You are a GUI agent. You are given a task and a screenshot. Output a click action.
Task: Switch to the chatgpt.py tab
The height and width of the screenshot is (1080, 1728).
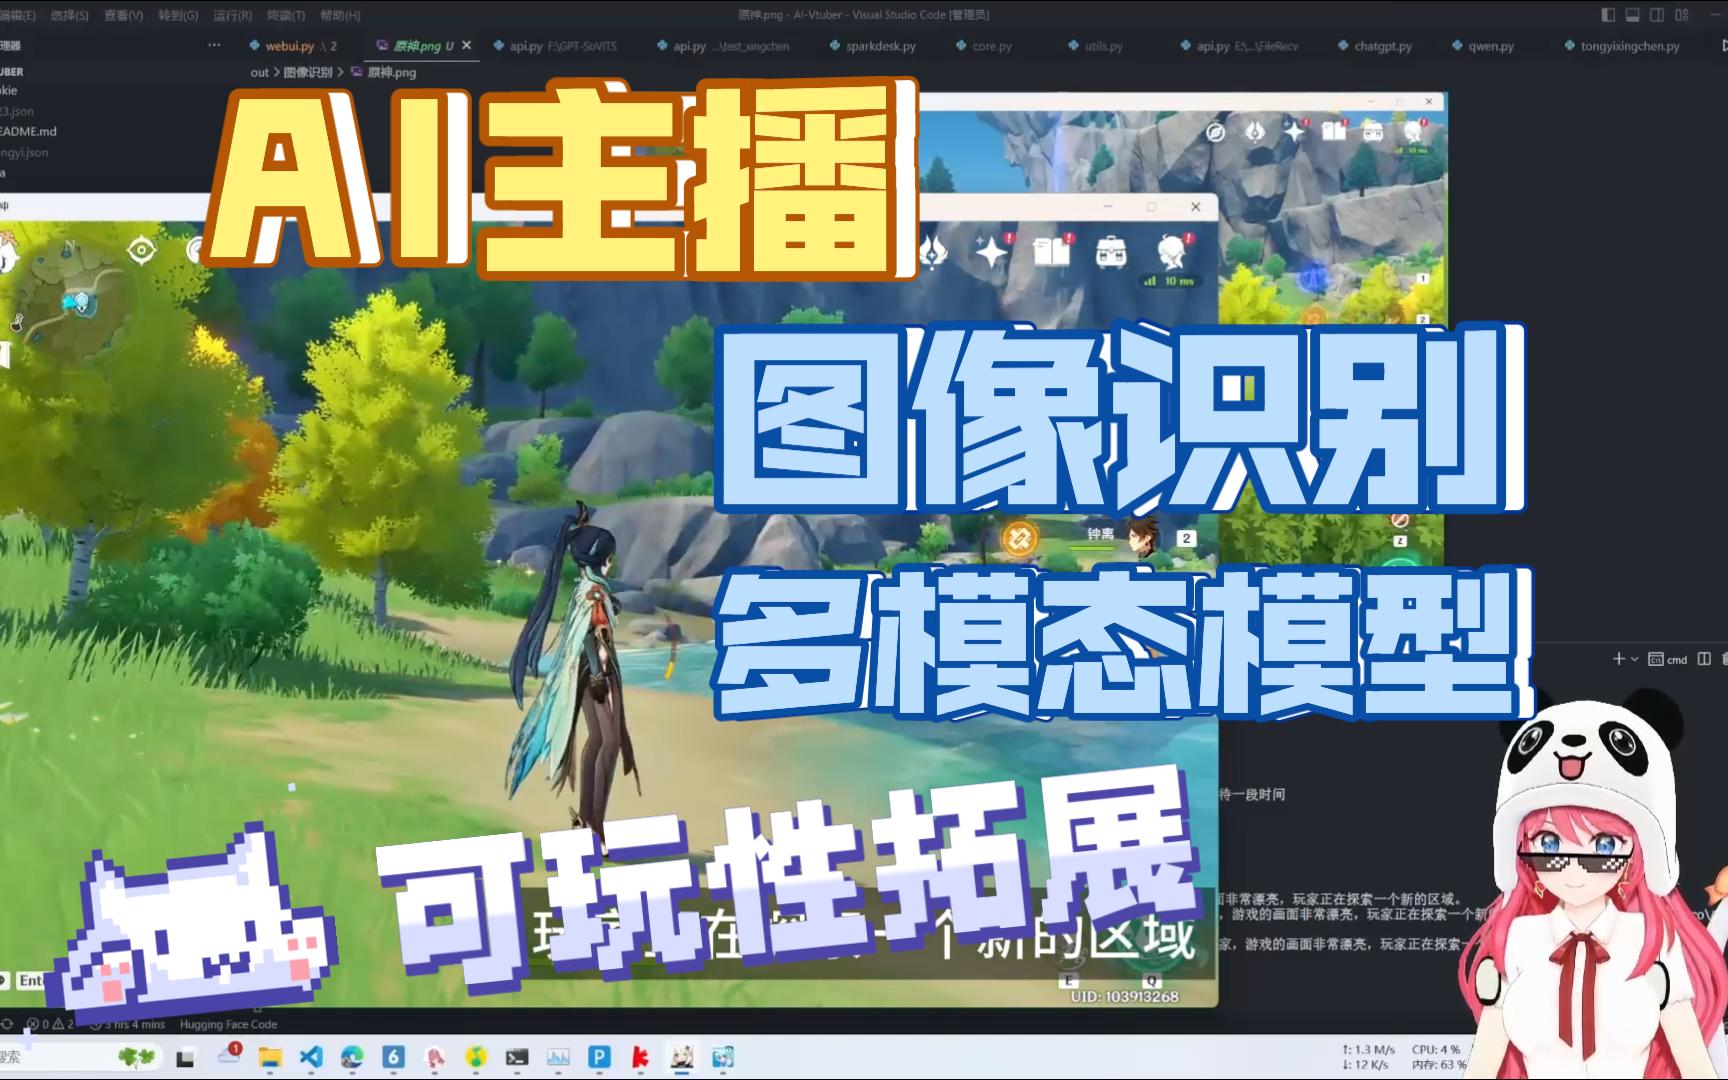[x=1375, y=46]
